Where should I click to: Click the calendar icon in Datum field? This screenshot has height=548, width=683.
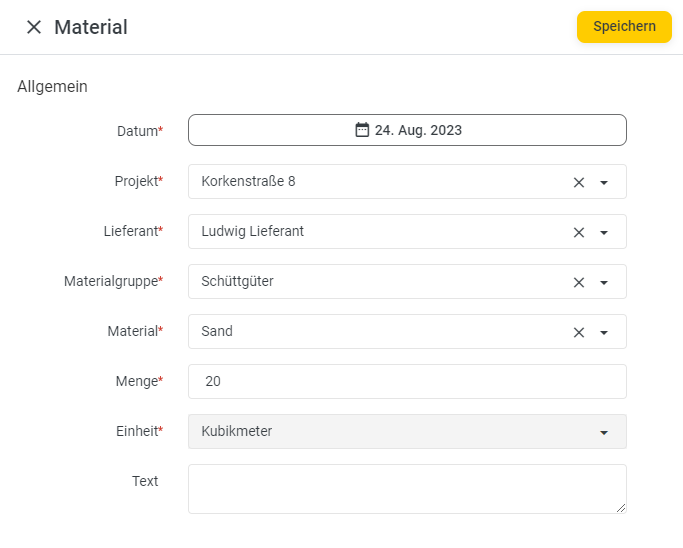362,130
